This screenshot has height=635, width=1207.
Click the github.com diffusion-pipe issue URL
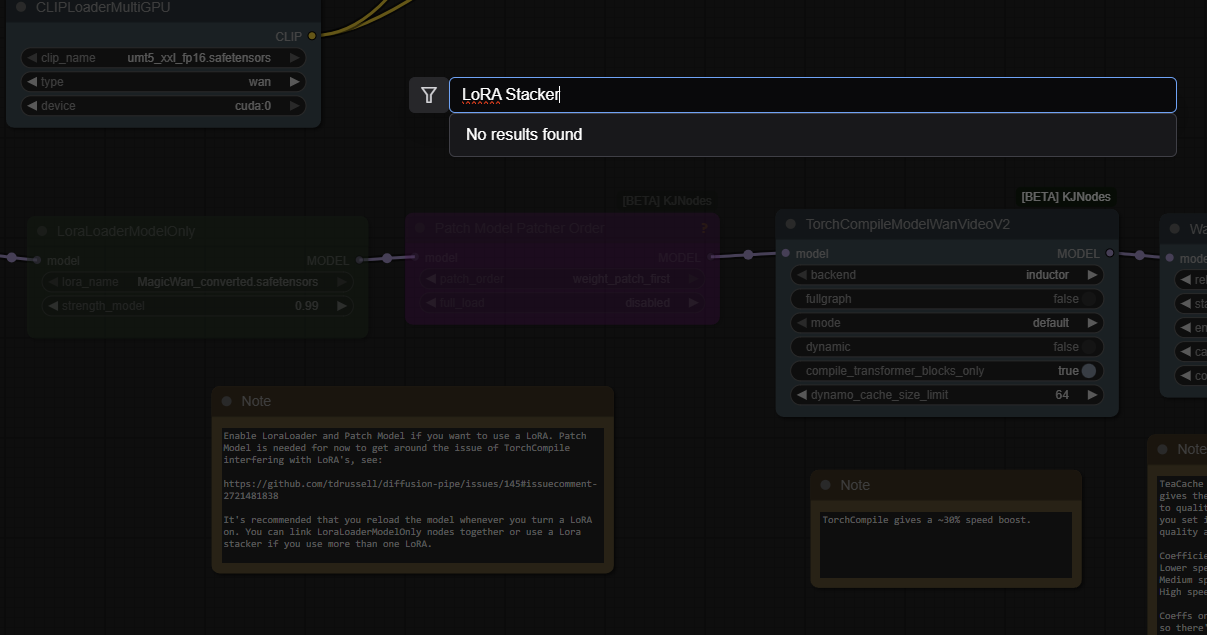pyautogui.click(x=410, y=489)
